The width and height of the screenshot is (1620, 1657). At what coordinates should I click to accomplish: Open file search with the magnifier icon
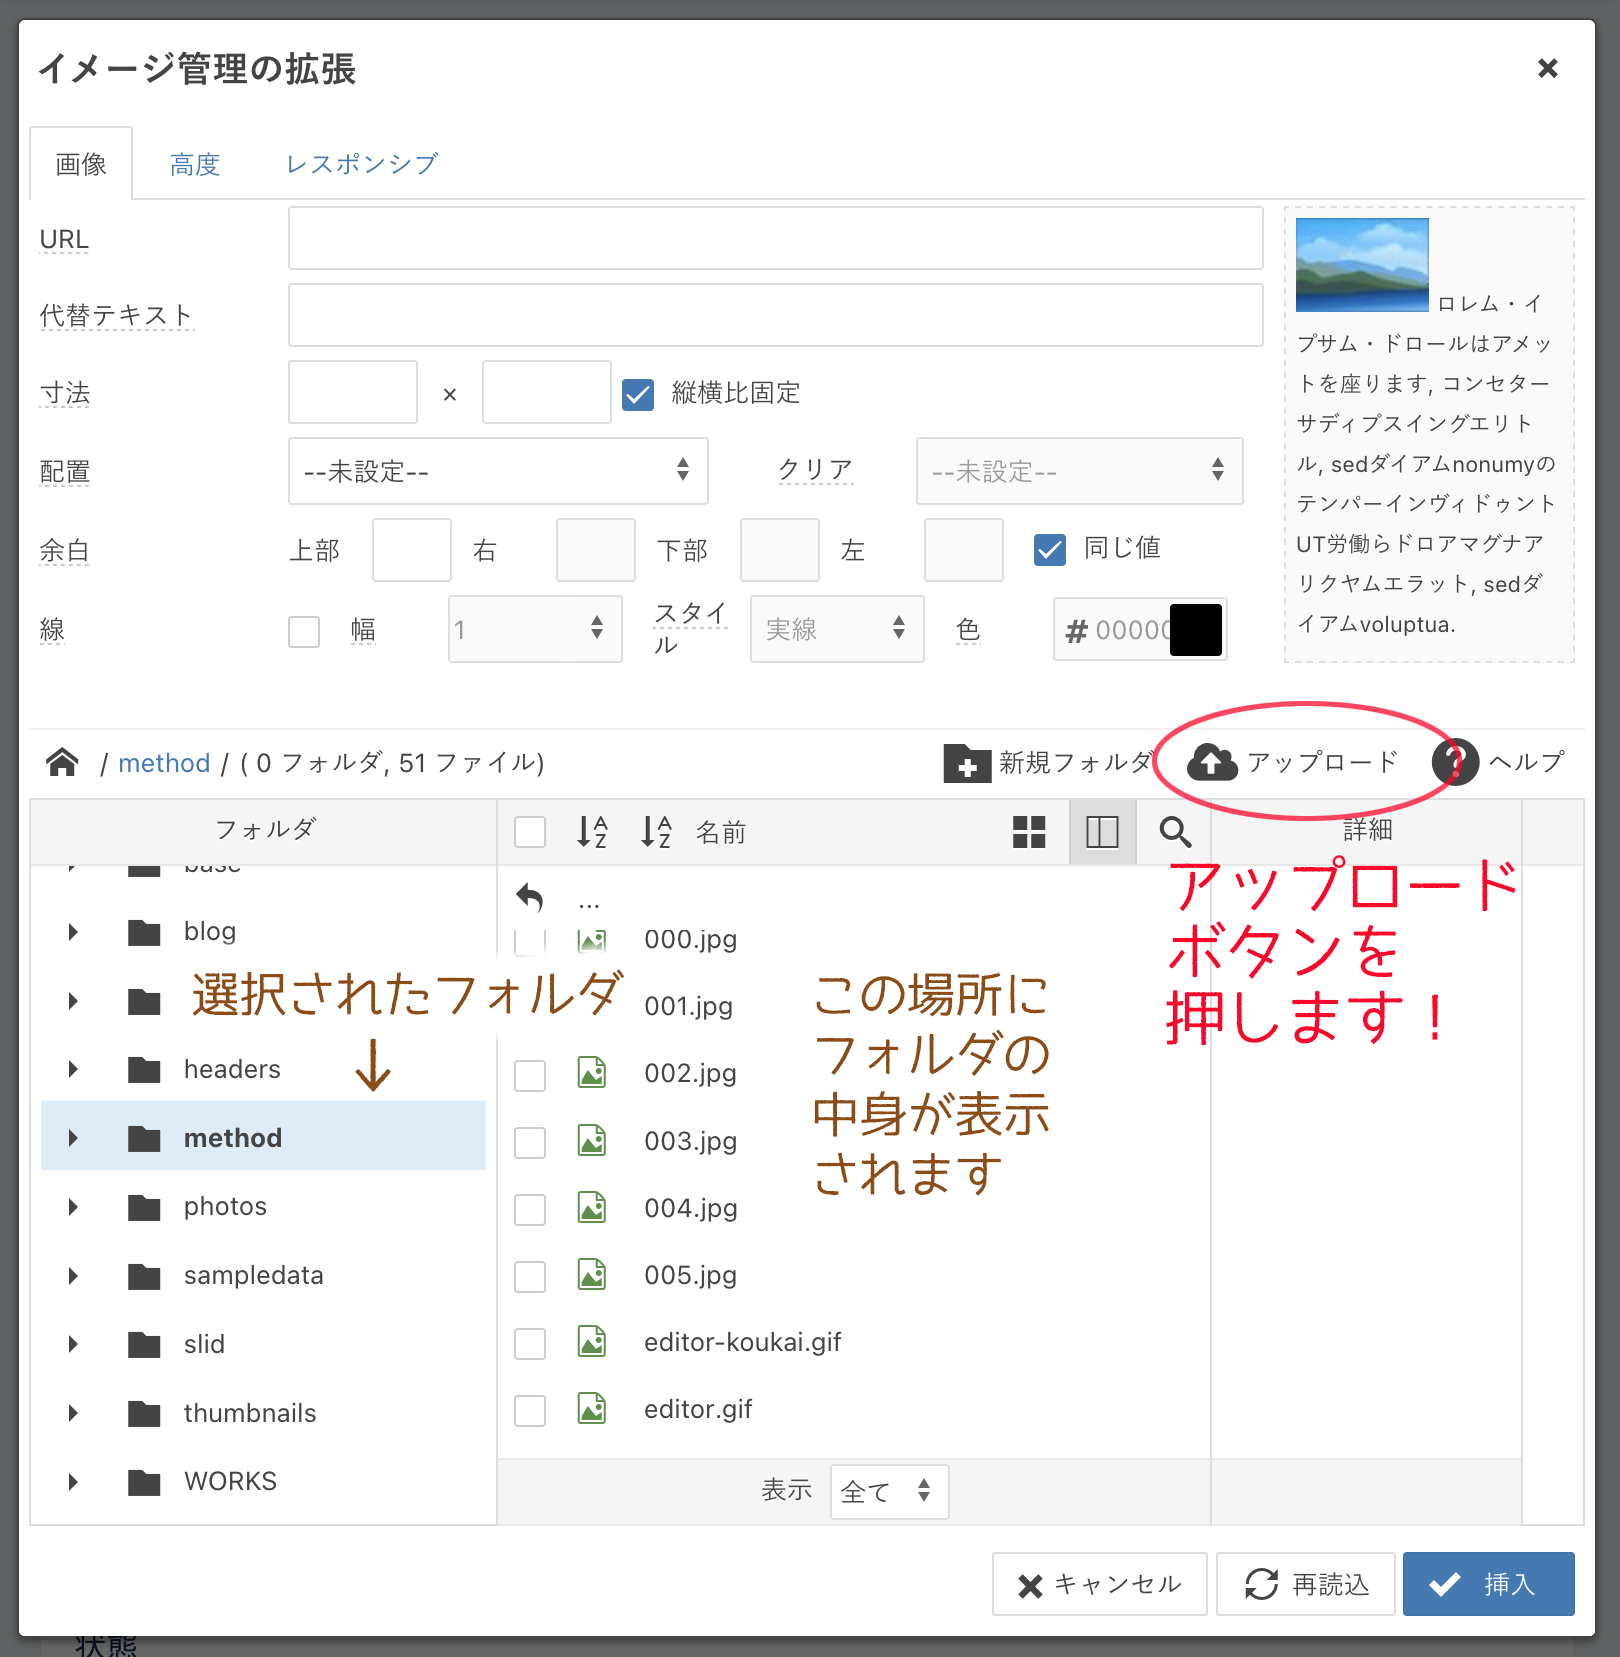(1175, 832)
